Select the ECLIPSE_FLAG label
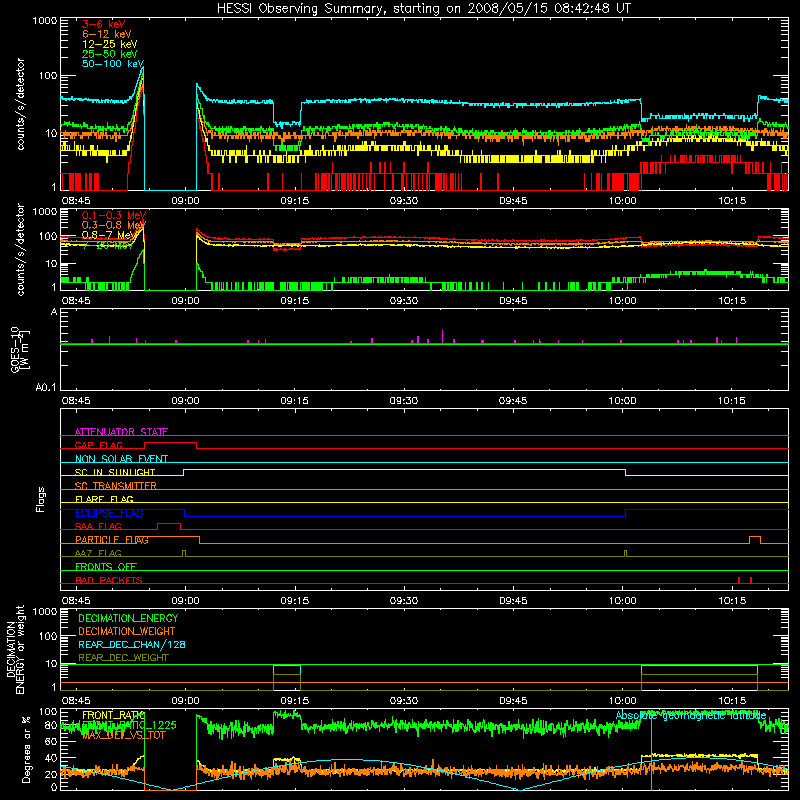Image resolution: width=800 pixels, height=800 pixels. 109,513
